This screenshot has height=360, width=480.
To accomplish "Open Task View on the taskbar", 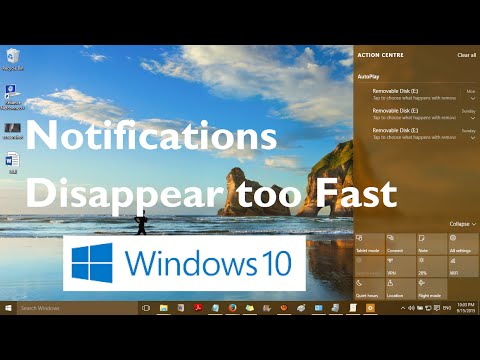I will point(146,308).
